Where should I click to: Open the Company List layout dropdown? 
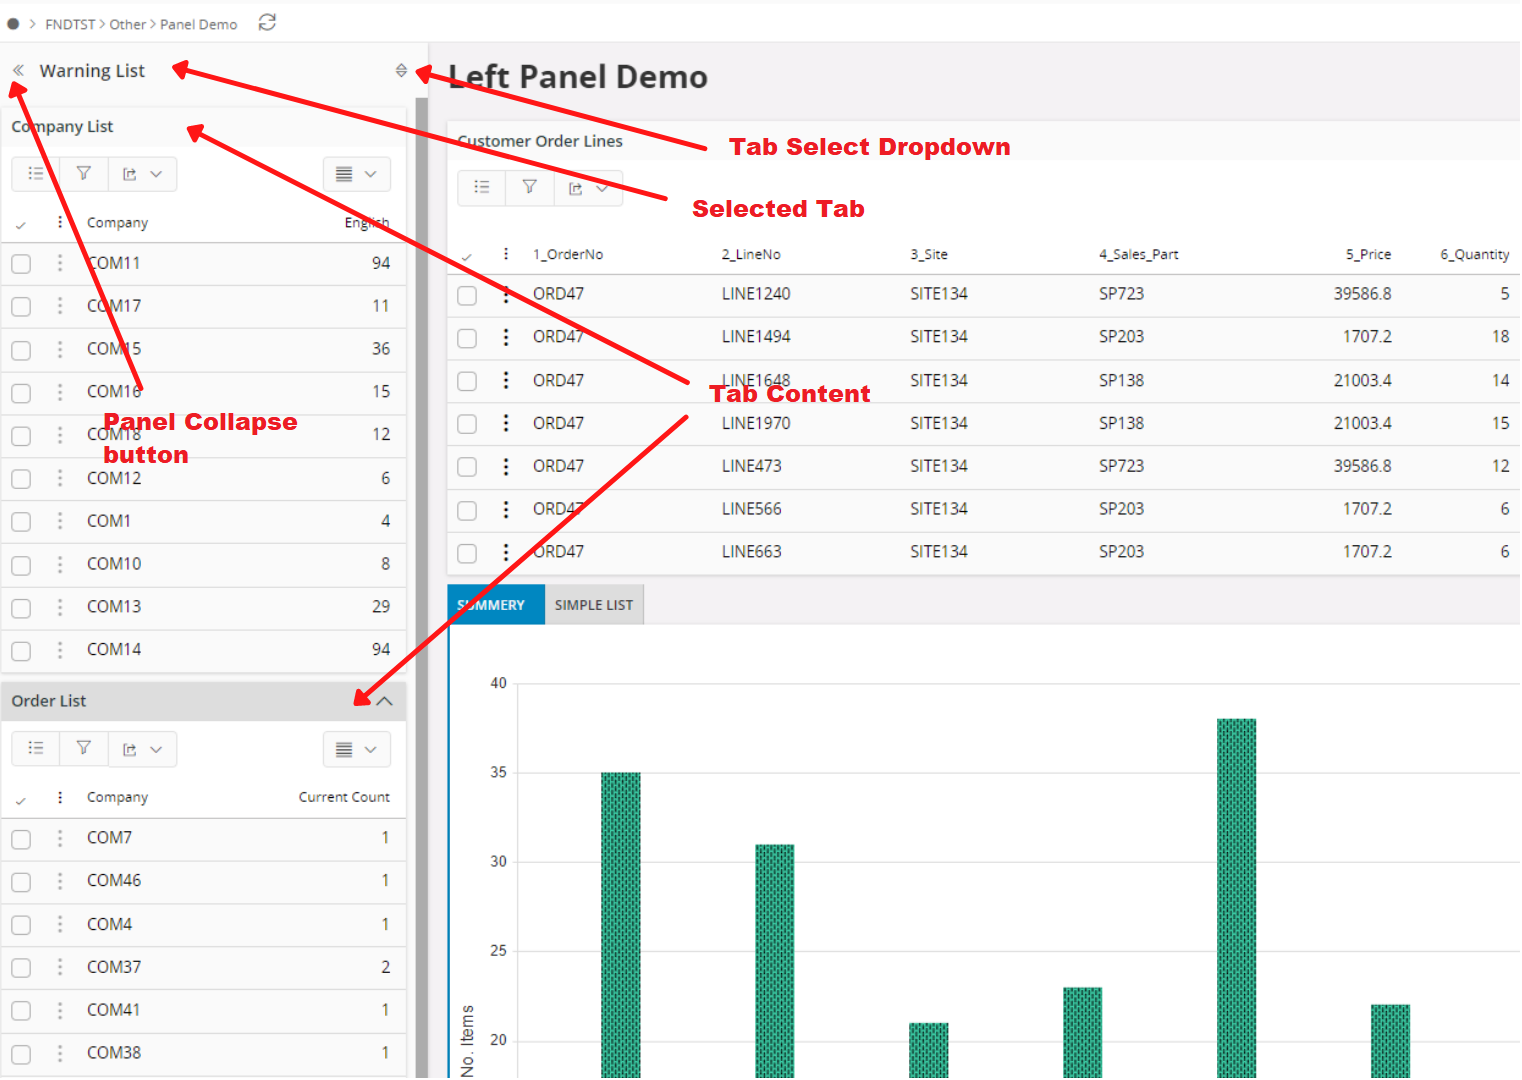(x=357, y=174)
